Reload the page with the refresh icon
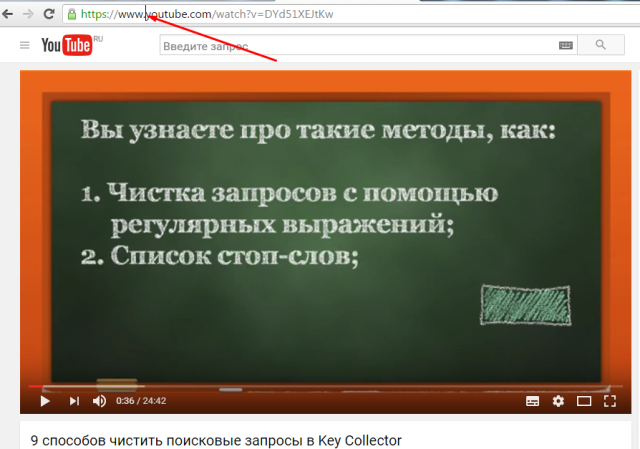Viewport: 640px width, 449px height. click(x=49, y=14)
